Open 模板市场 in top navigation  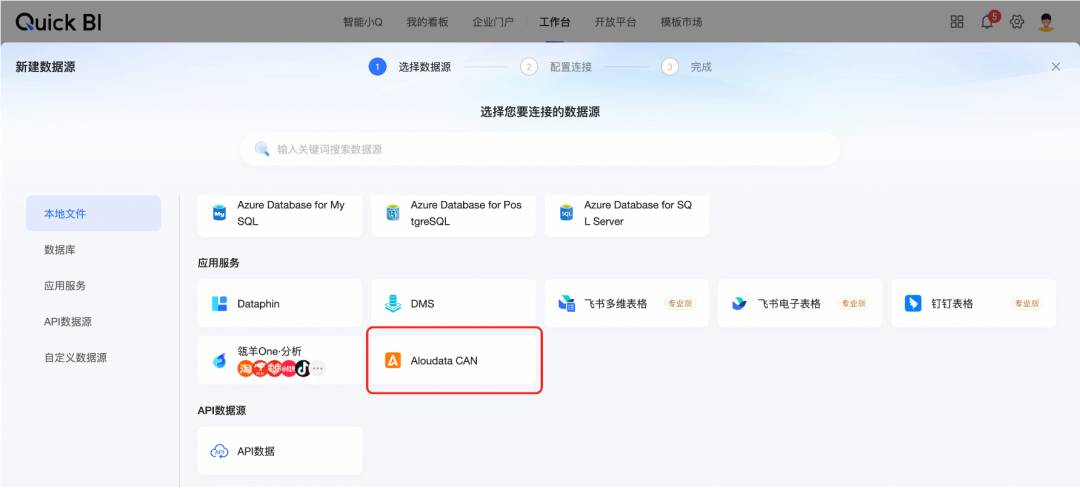click(681, 22)
